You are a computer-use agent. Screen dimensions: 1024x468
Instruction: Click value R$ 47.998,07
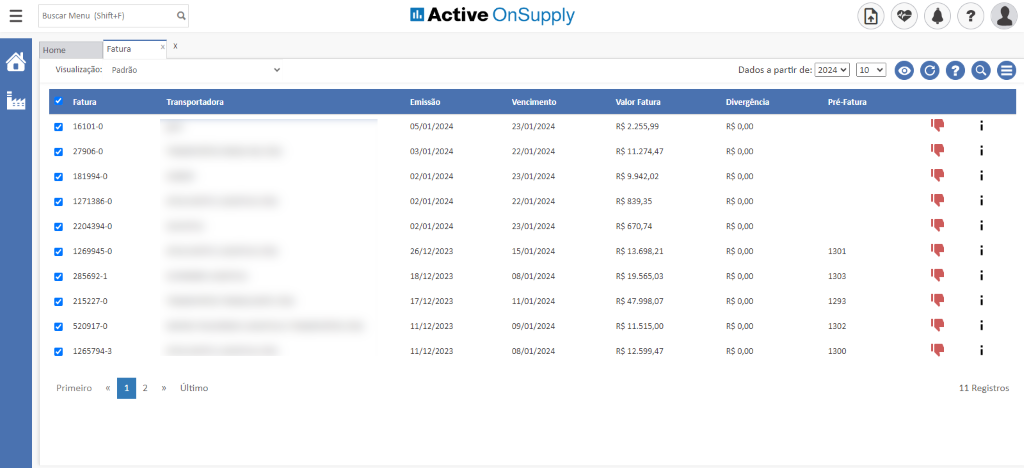click(639, 301)
